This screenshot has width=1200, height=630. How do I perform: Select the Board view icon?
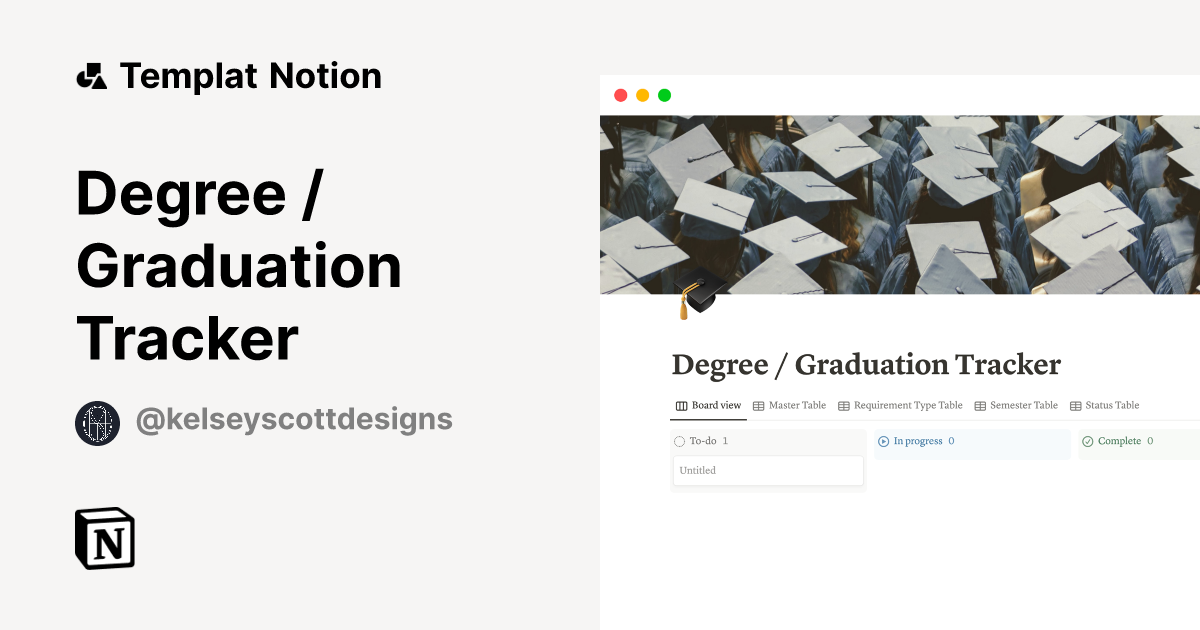tap(681, 405)
